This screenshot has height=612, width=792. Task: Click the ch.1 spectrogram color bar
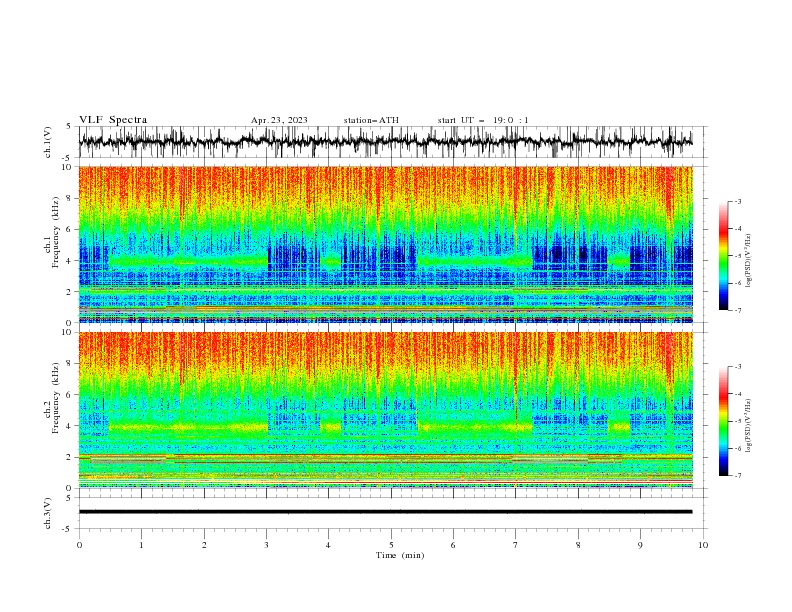[723, 256]
